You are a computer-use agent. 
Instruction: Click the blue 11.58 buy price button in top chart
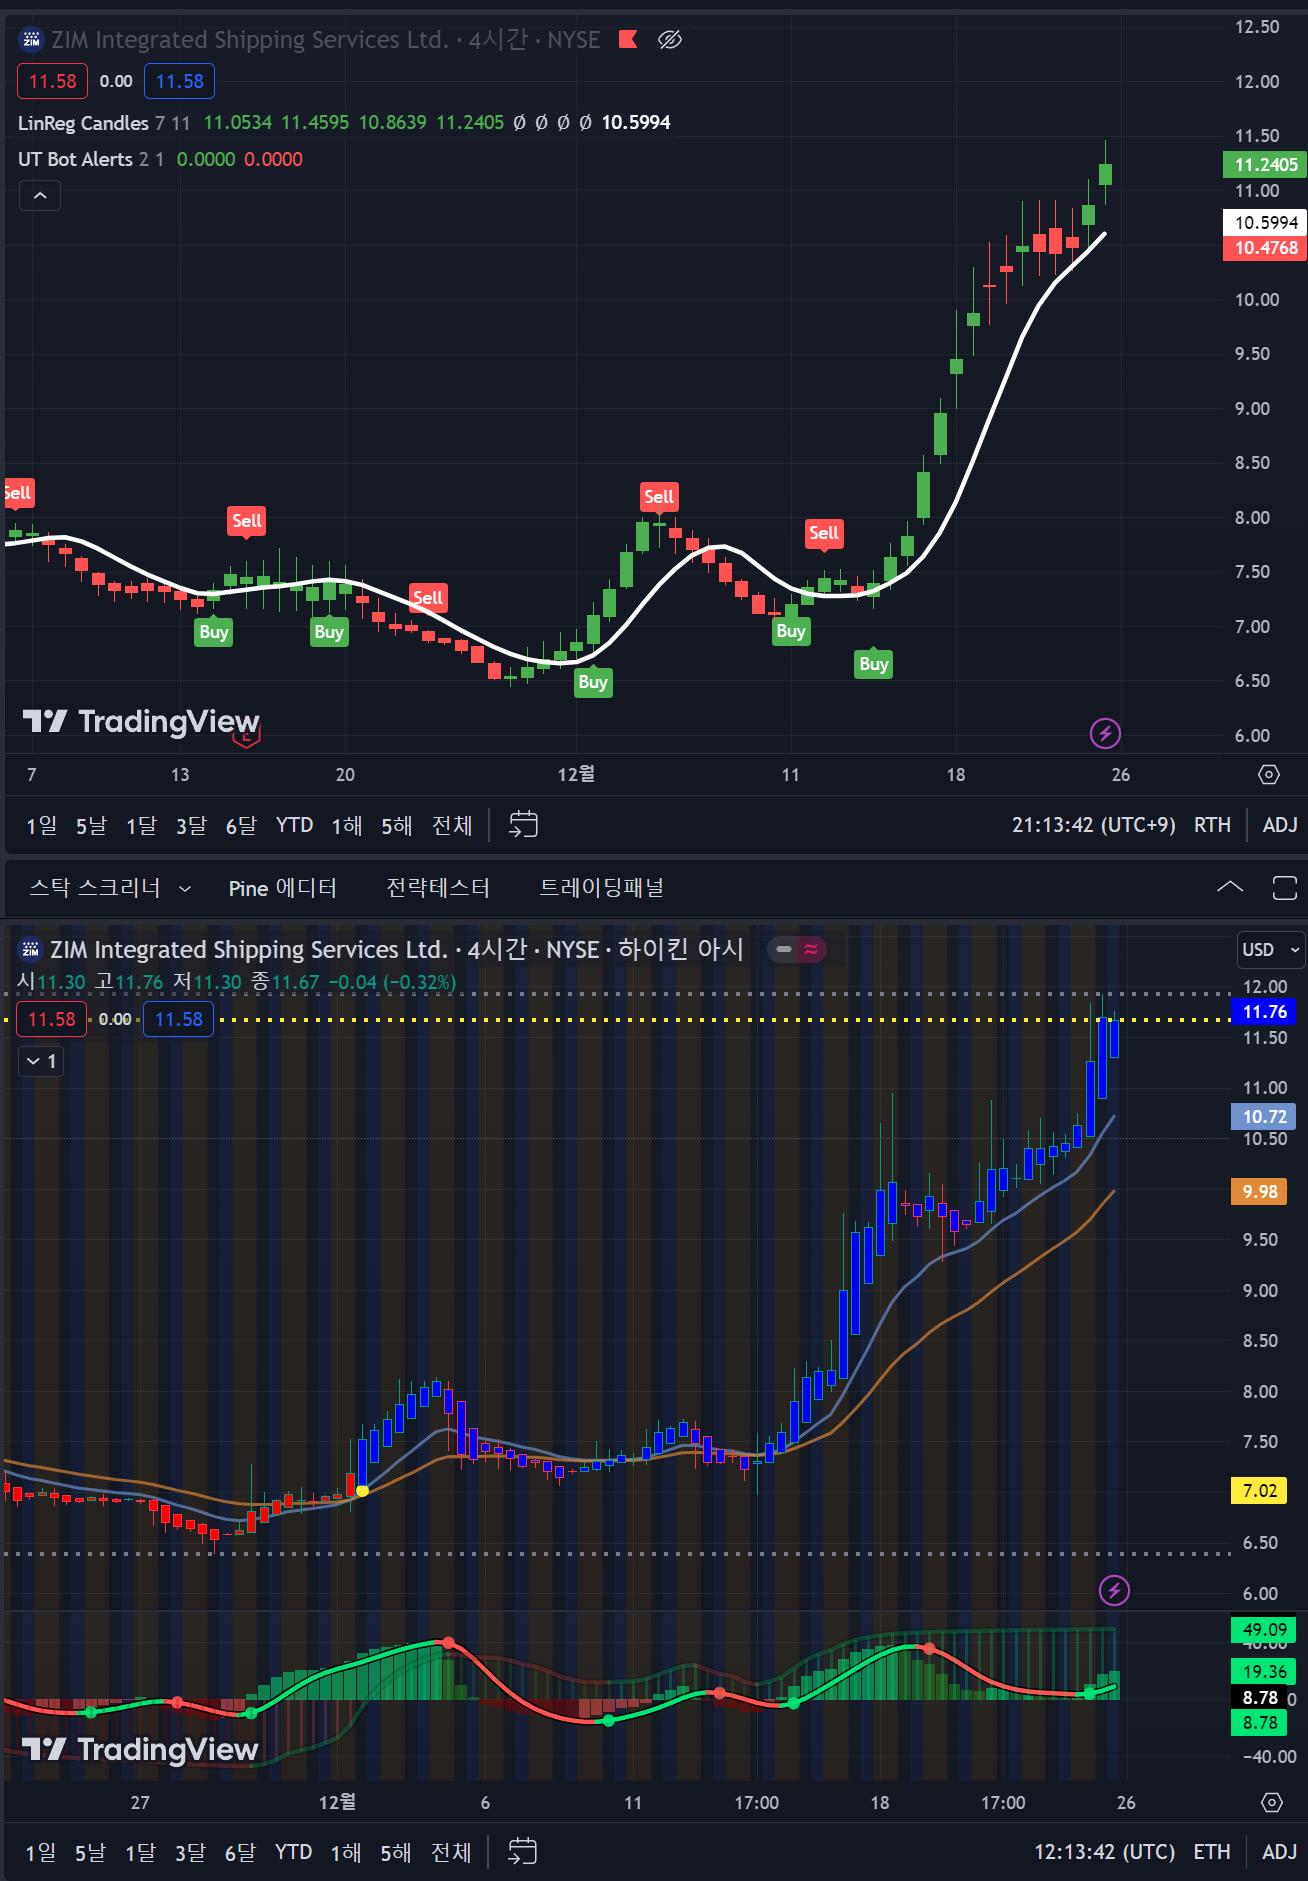point(179,81)
